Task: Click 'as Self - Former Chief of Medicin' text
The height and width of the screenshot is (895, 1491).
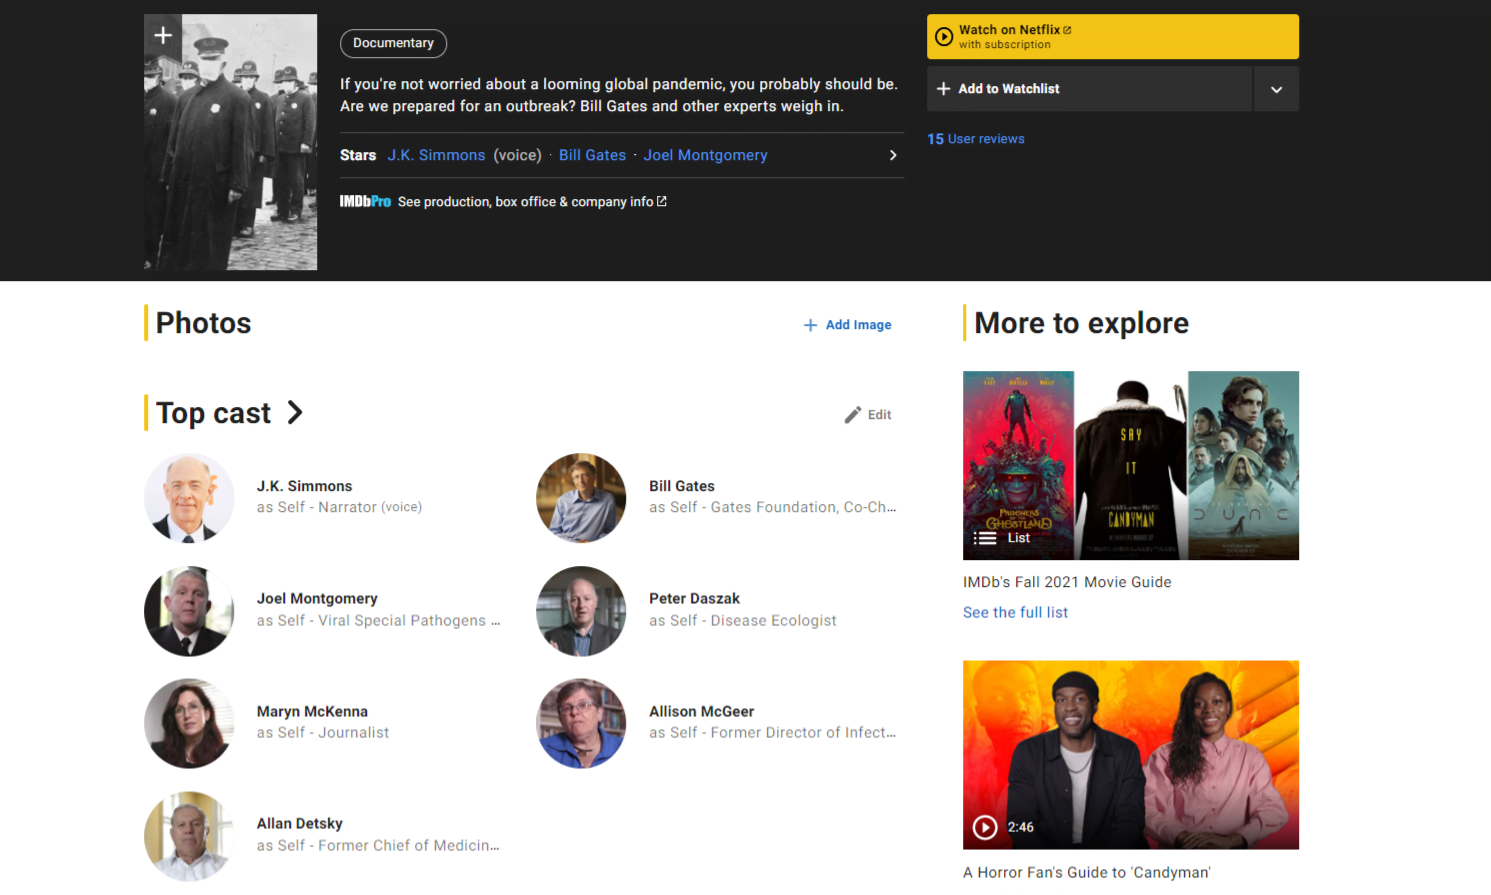Action: pos(378,845)
